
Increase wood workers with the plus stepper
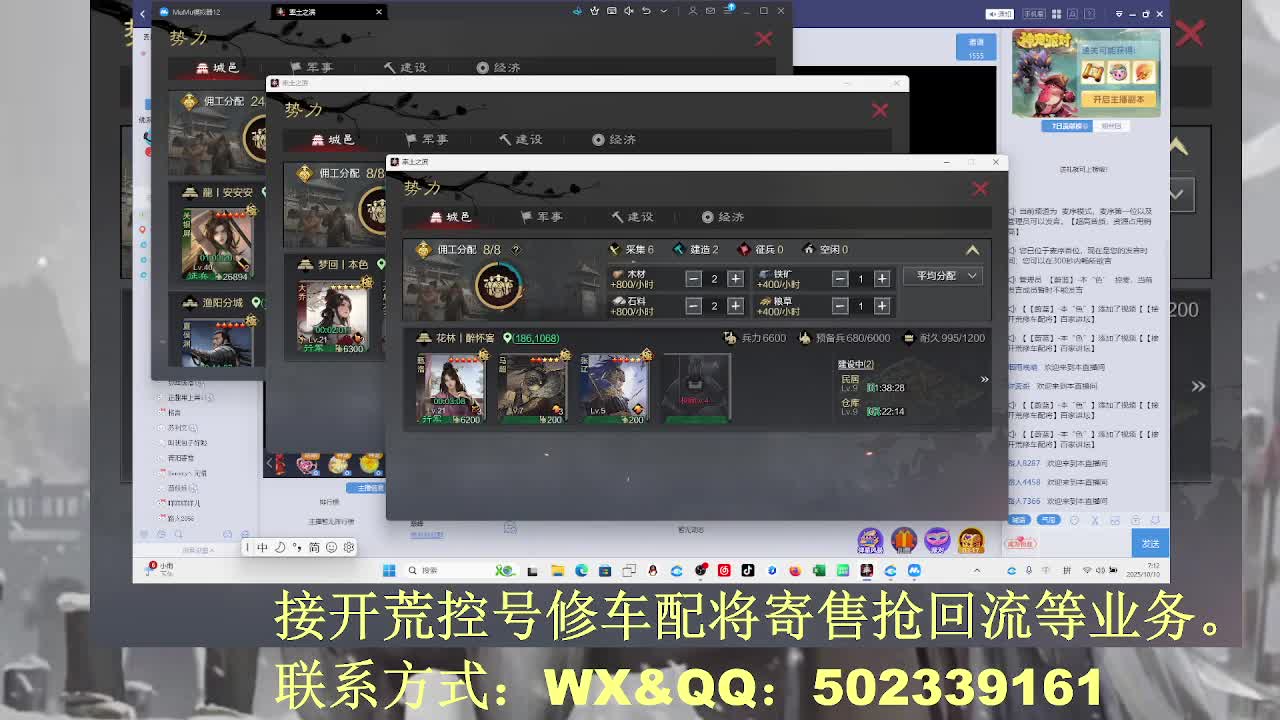[737, 276]
